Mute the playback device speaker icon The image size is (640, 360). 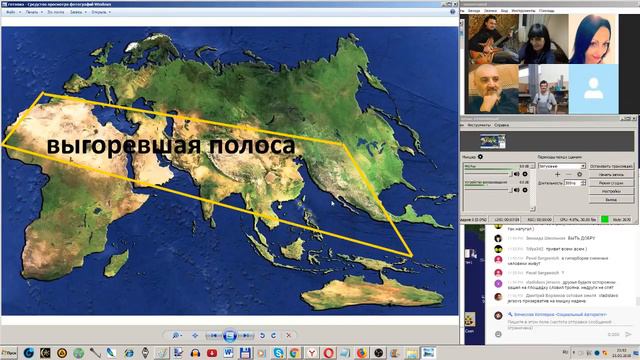pos(517,190)
